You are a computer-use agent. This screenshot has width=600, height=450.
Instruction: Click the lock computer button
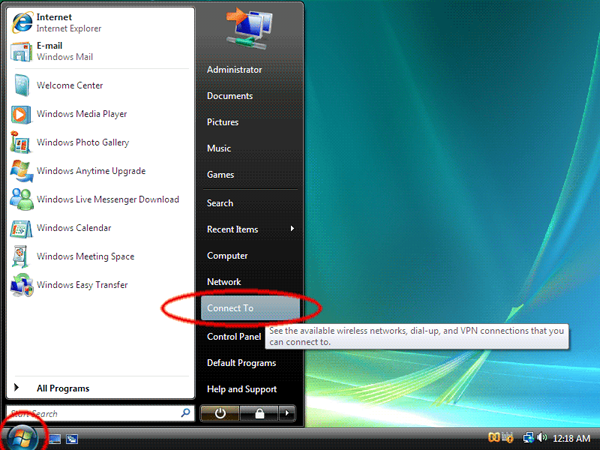(257, 412)
